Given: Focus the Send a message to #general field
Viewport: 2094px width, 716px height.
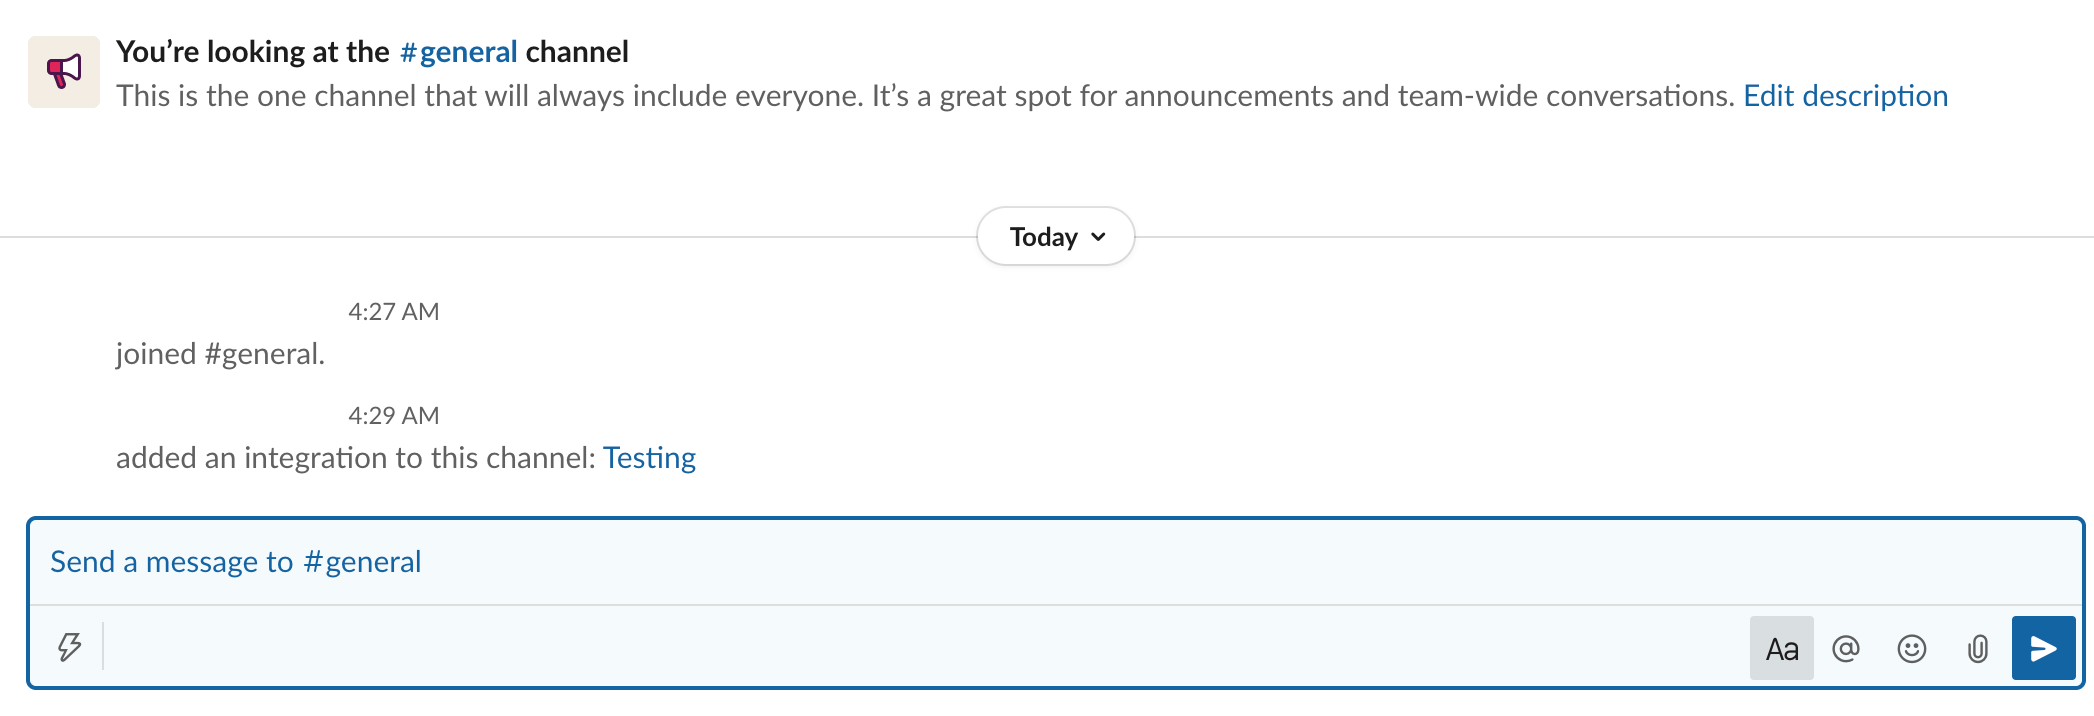Looking at the screenshot, I should (1000, 562).
